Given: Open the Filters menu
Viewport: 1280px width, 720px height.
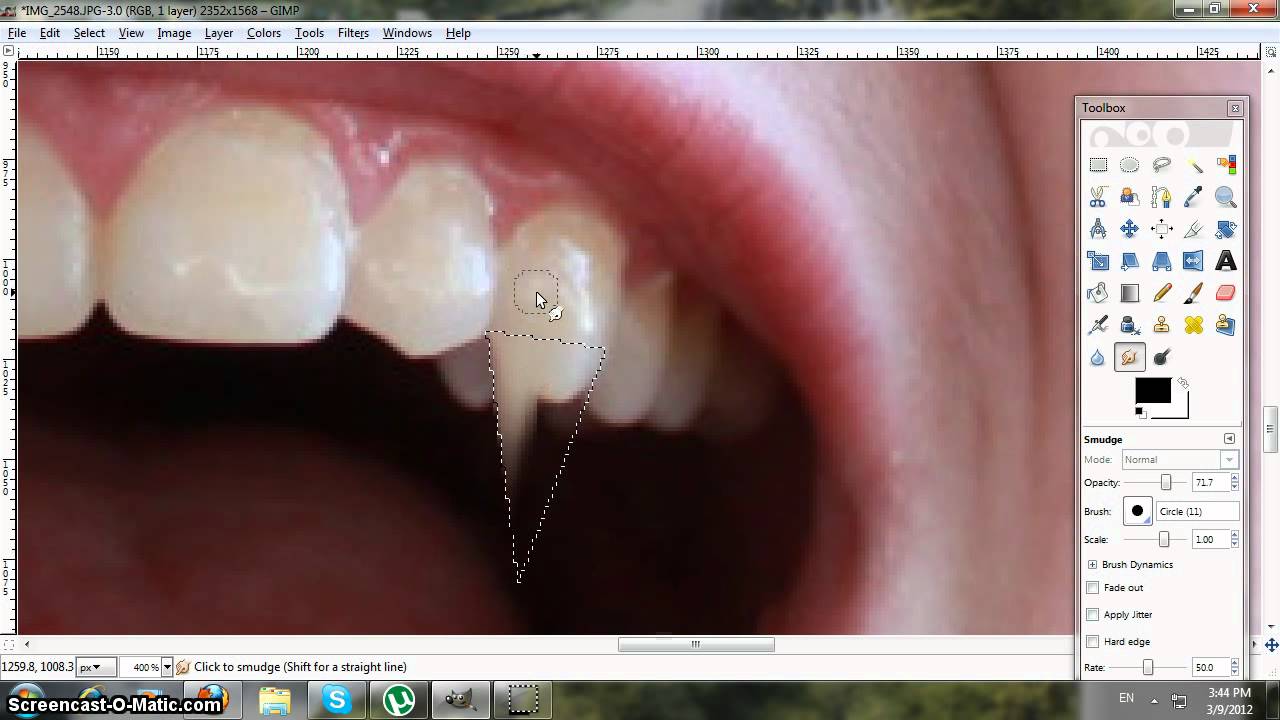Looking at the screenshot, I should [x=353, y=33].
